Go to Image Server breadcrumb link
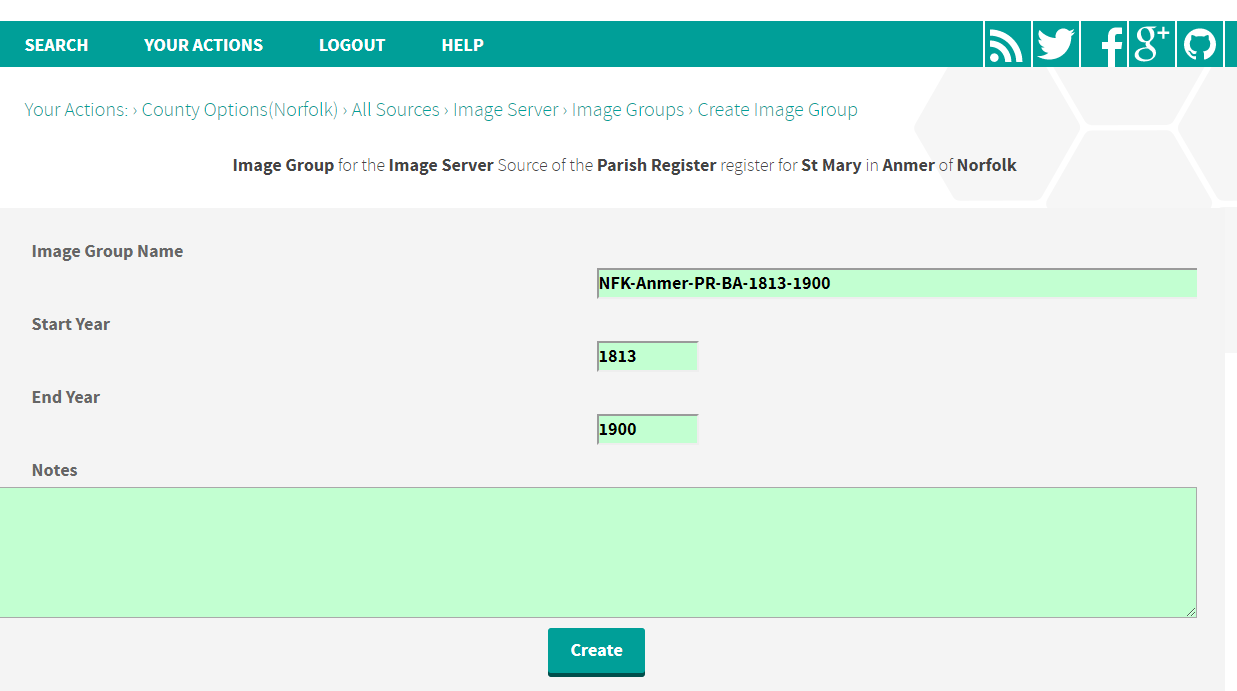Viewport: 1237px width, 691px height. click(x=506, y=110)
